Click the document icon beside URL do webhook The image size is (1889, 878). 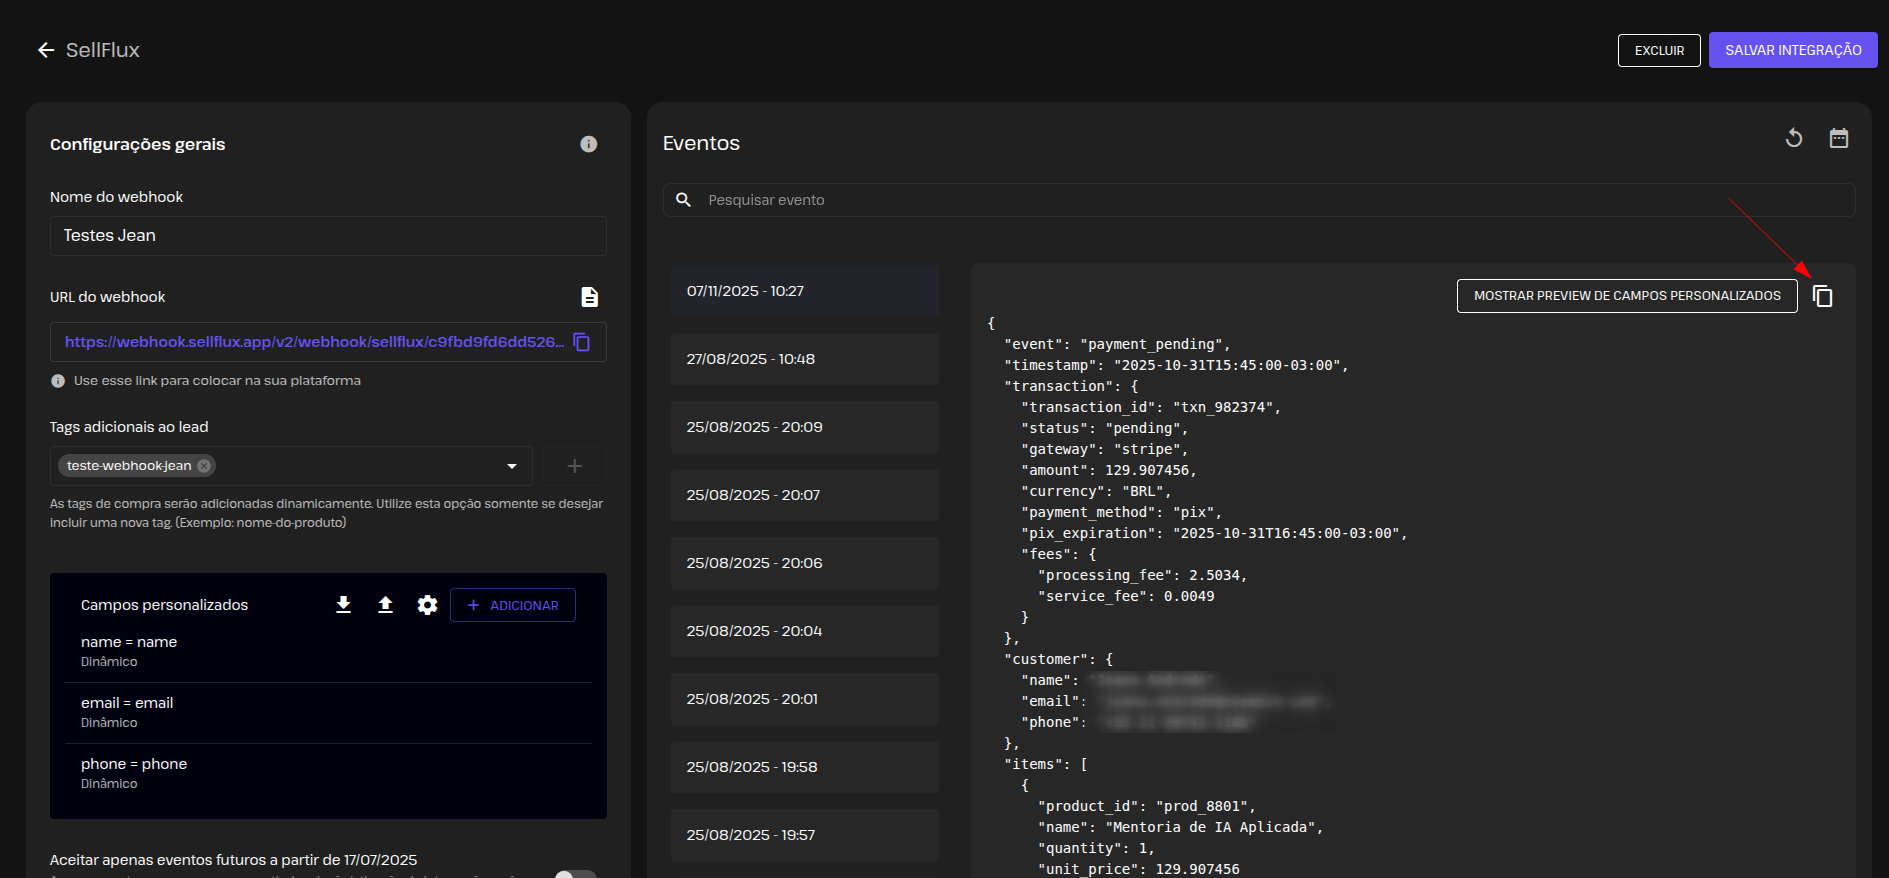tap(590, 297)
